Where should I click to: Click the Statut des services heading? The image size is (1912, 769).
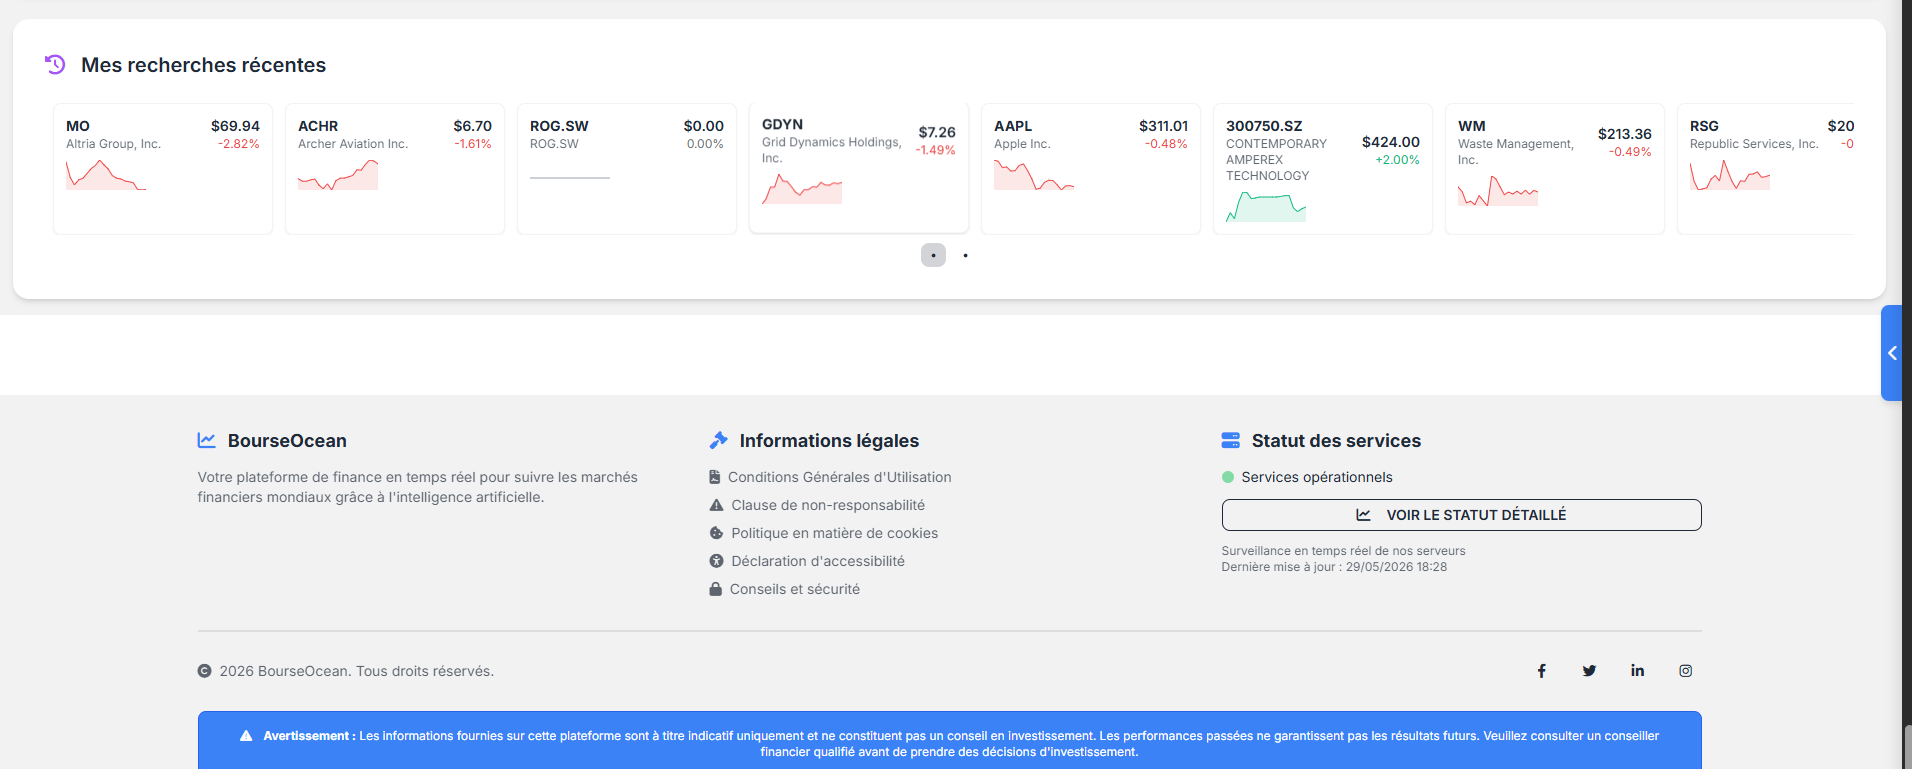pos(1336,441)
